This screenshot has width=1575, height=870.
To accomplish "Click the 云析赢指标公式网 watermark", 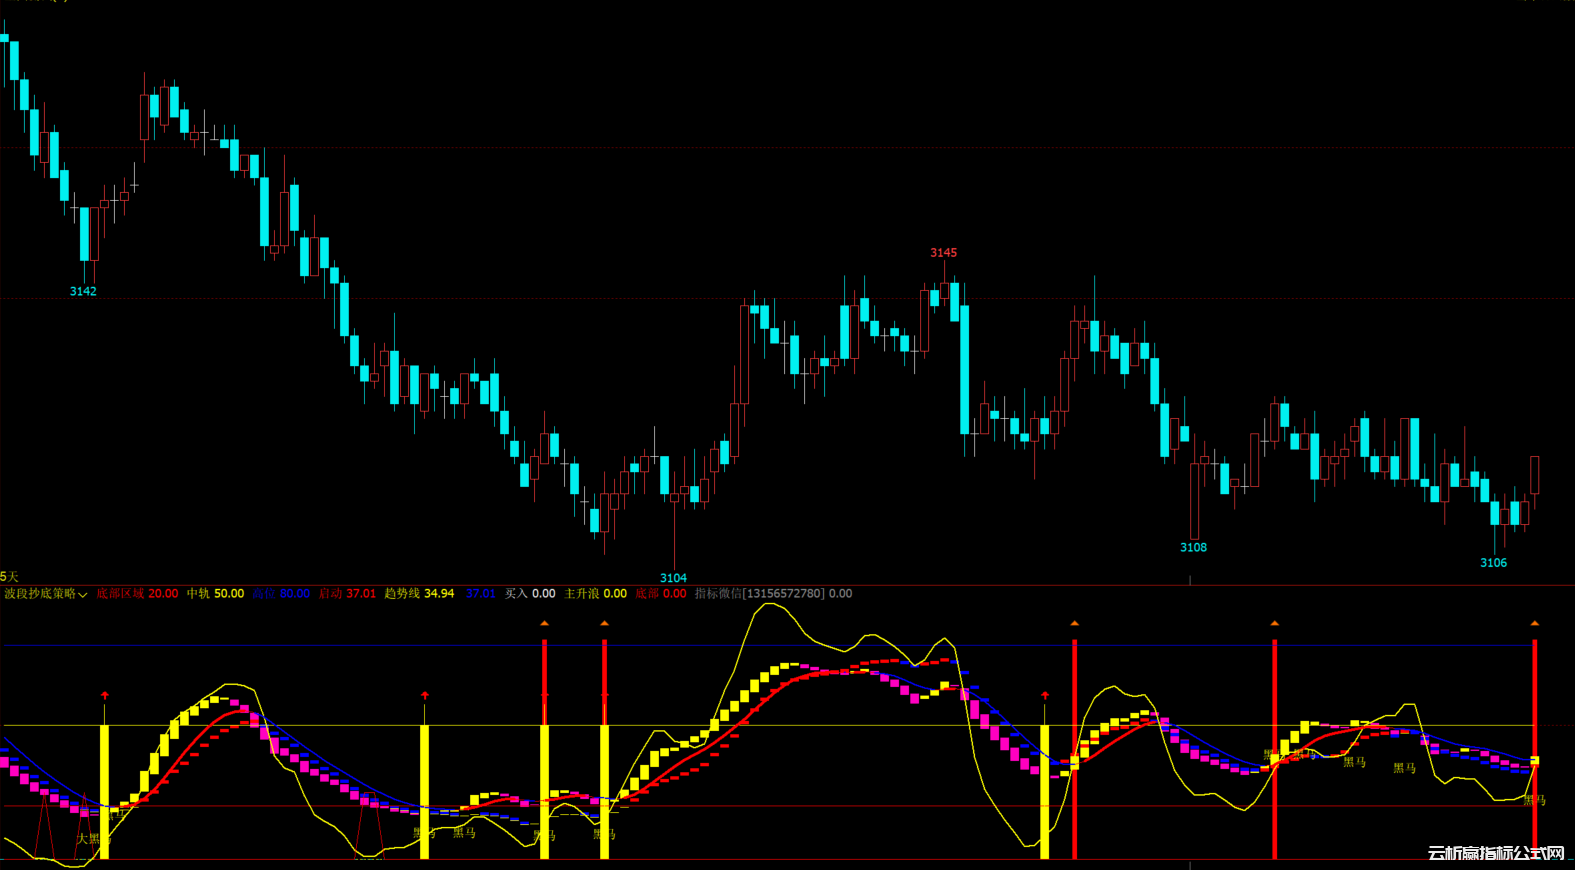I will pyautogui.click(x=1495, y=853).
